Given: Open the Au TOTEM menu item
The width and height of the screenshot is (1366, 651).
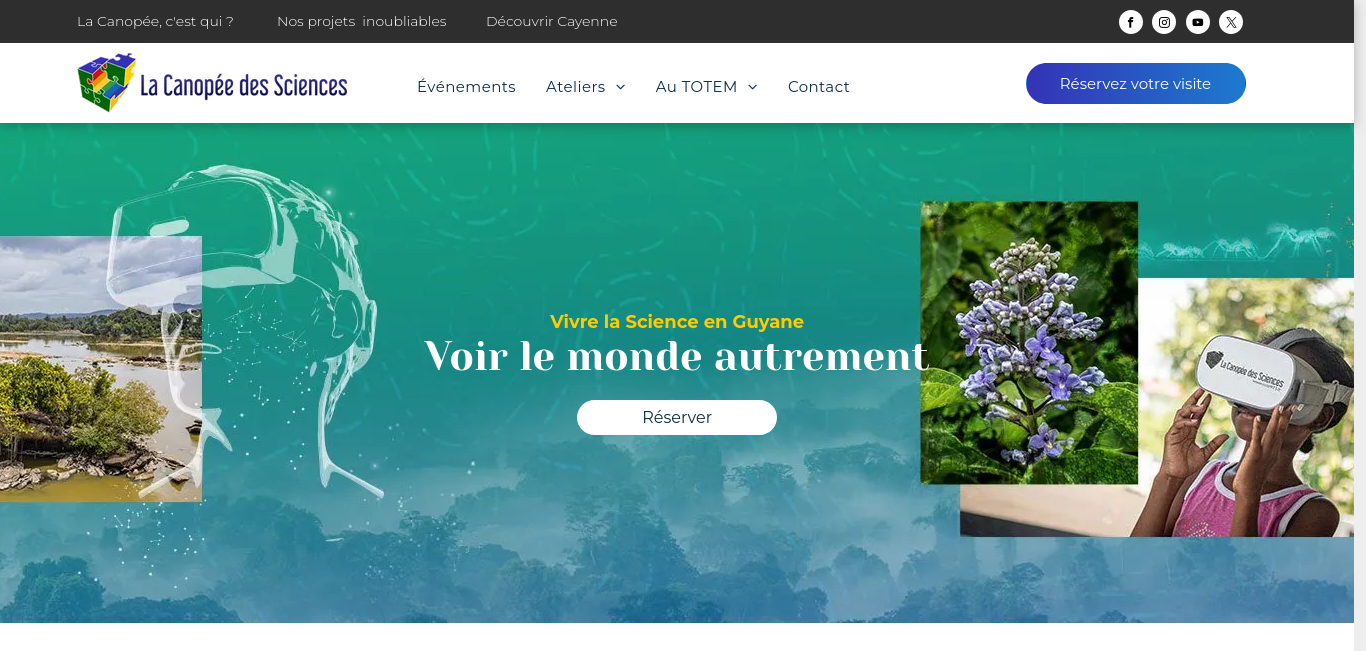Looking at the screenshot, I should [697, 87].
